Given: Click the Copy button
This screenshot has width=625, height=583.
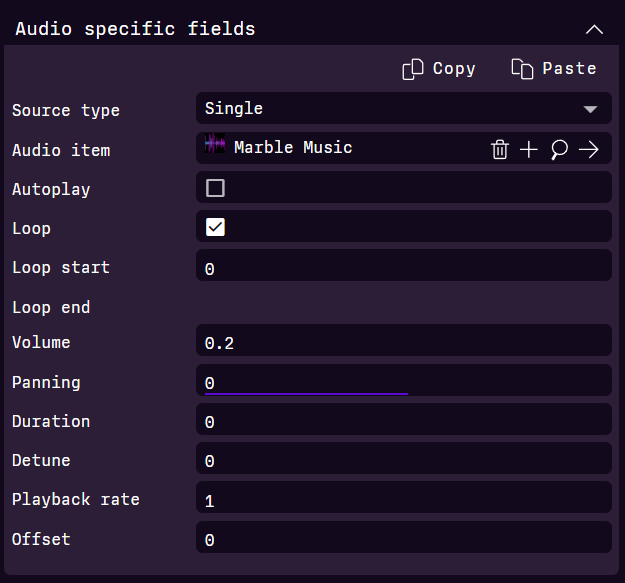Looking at the screenshot, I should coord(439,69).
